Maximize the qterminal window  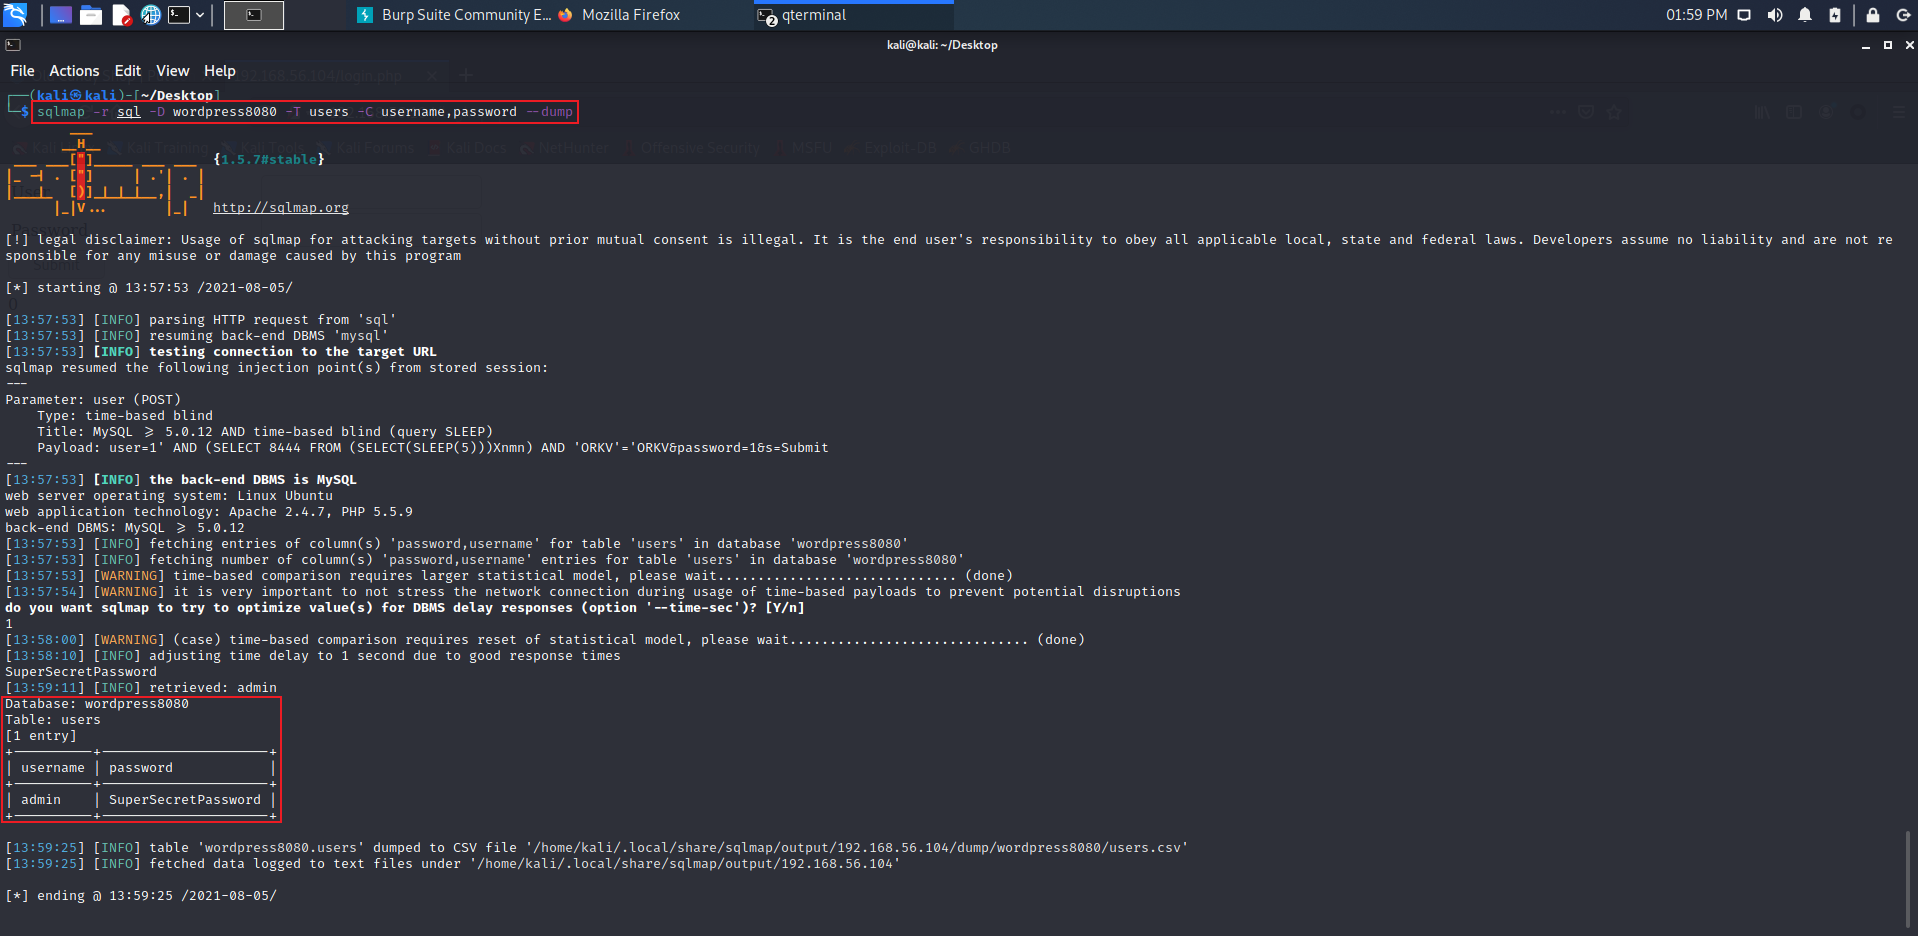(1888, 45)
